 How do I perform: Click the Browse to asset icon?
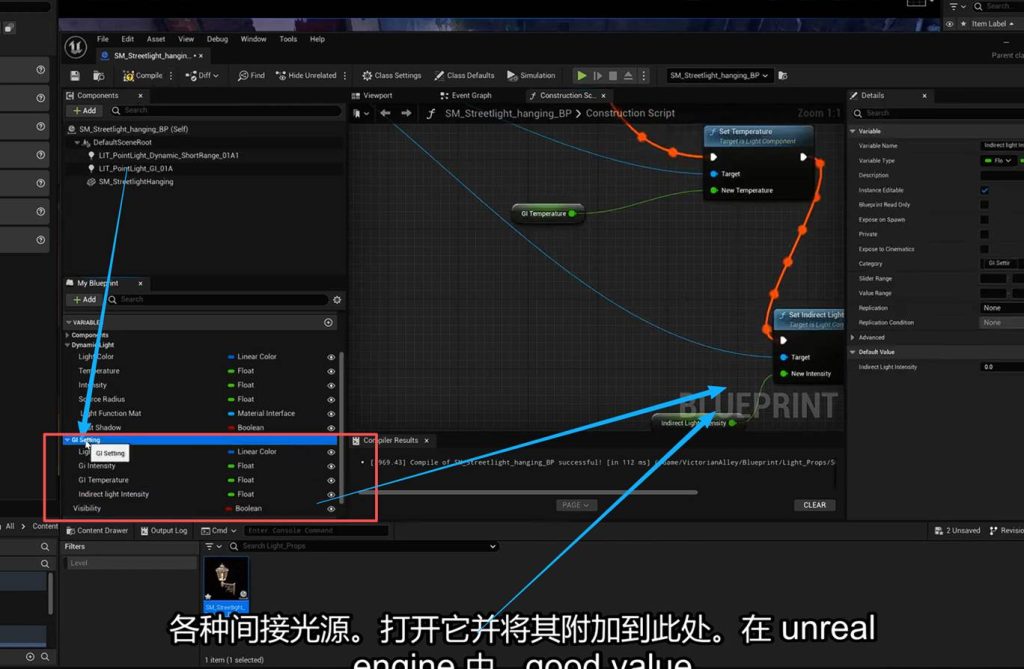(98, 76)
